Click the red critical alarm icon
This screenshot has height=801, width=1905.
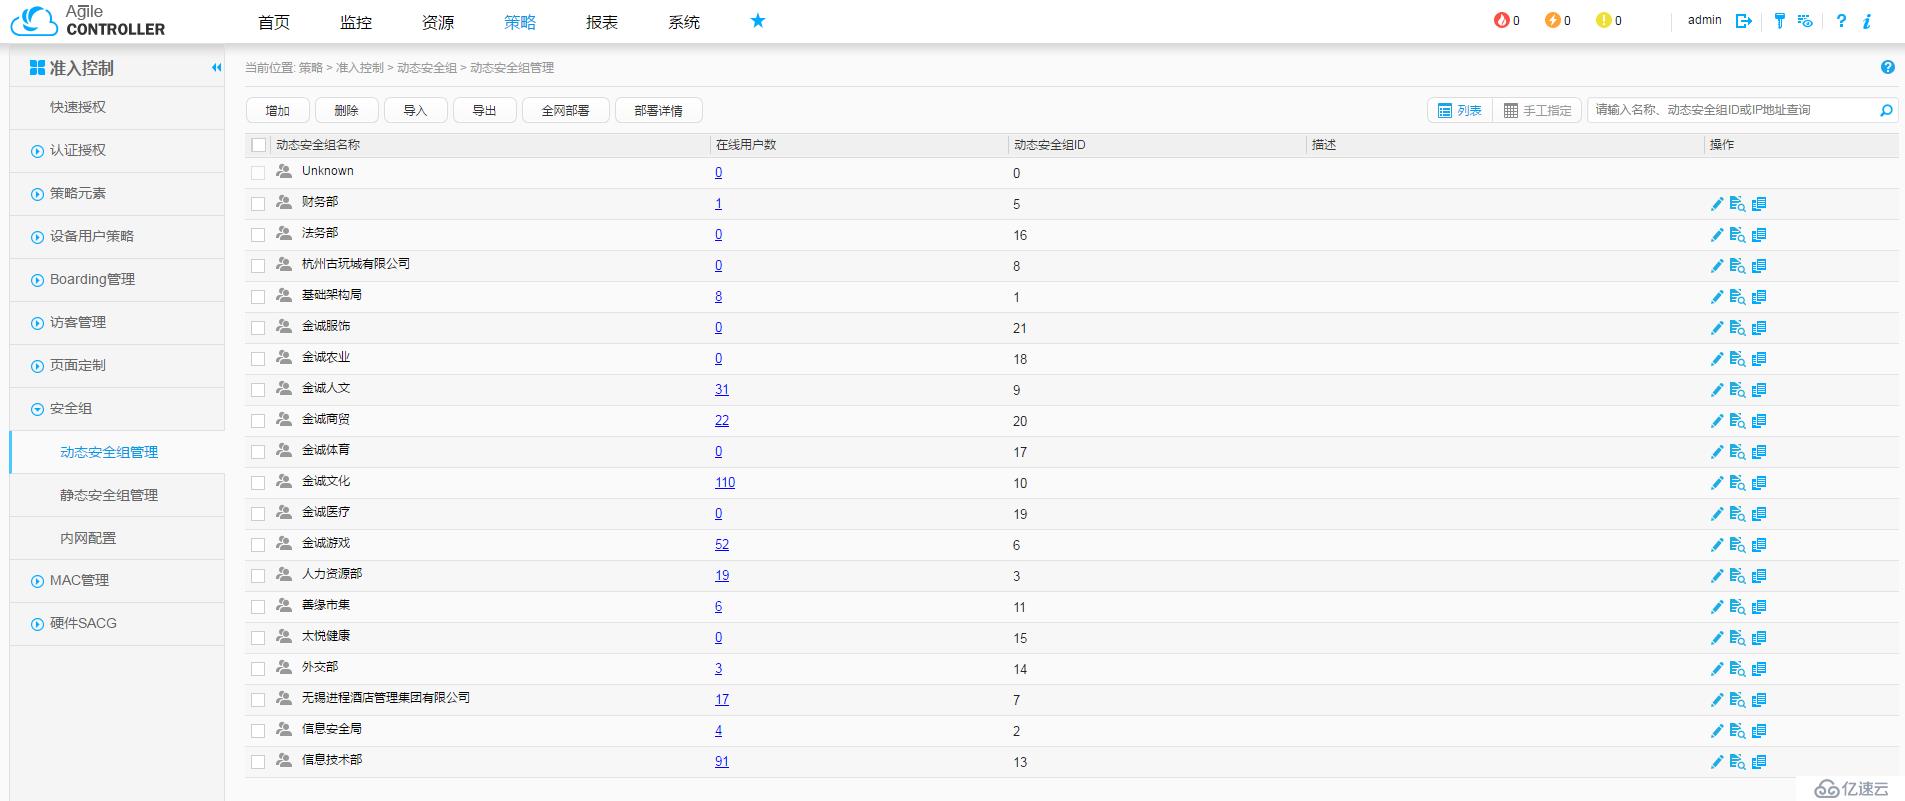pos(1501,20)
